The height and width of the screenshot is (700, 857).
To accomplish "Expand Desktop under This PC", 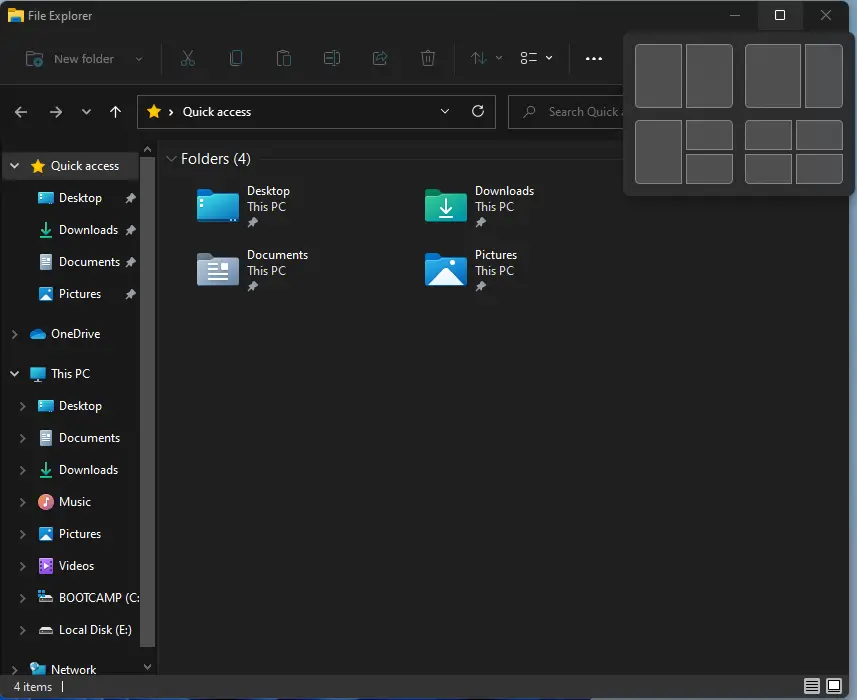I will point(22,406).
